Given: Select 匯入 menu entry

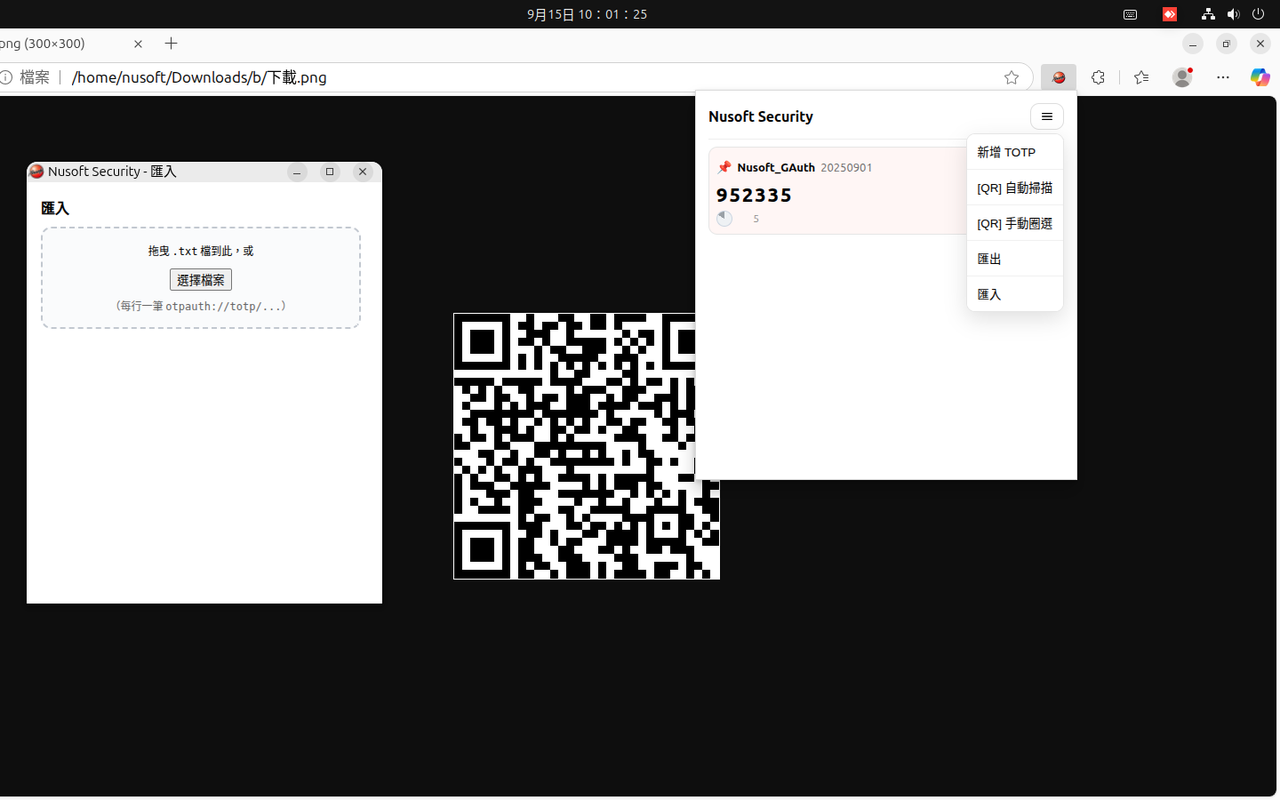Looking at the screenshot, I should coord(1014,294).
